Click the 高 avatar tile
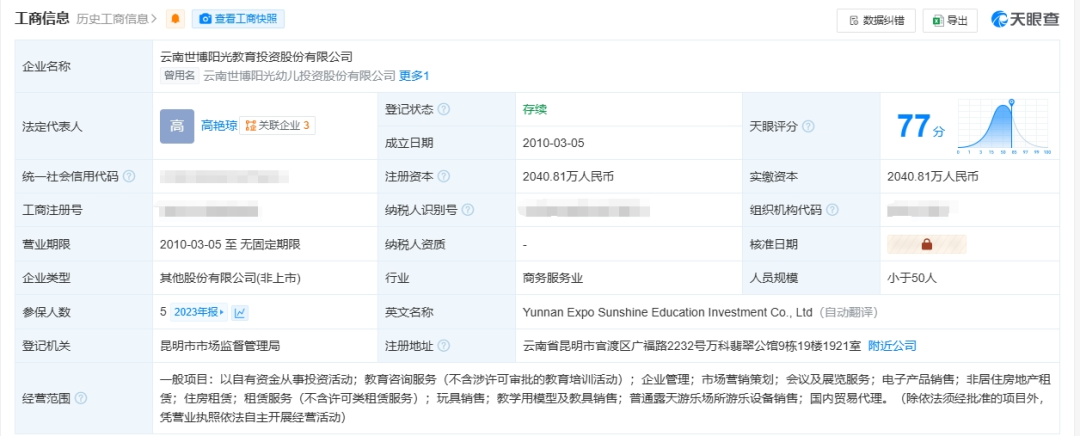The width and height of the screenshot is (1080, 436). point(177,126)
